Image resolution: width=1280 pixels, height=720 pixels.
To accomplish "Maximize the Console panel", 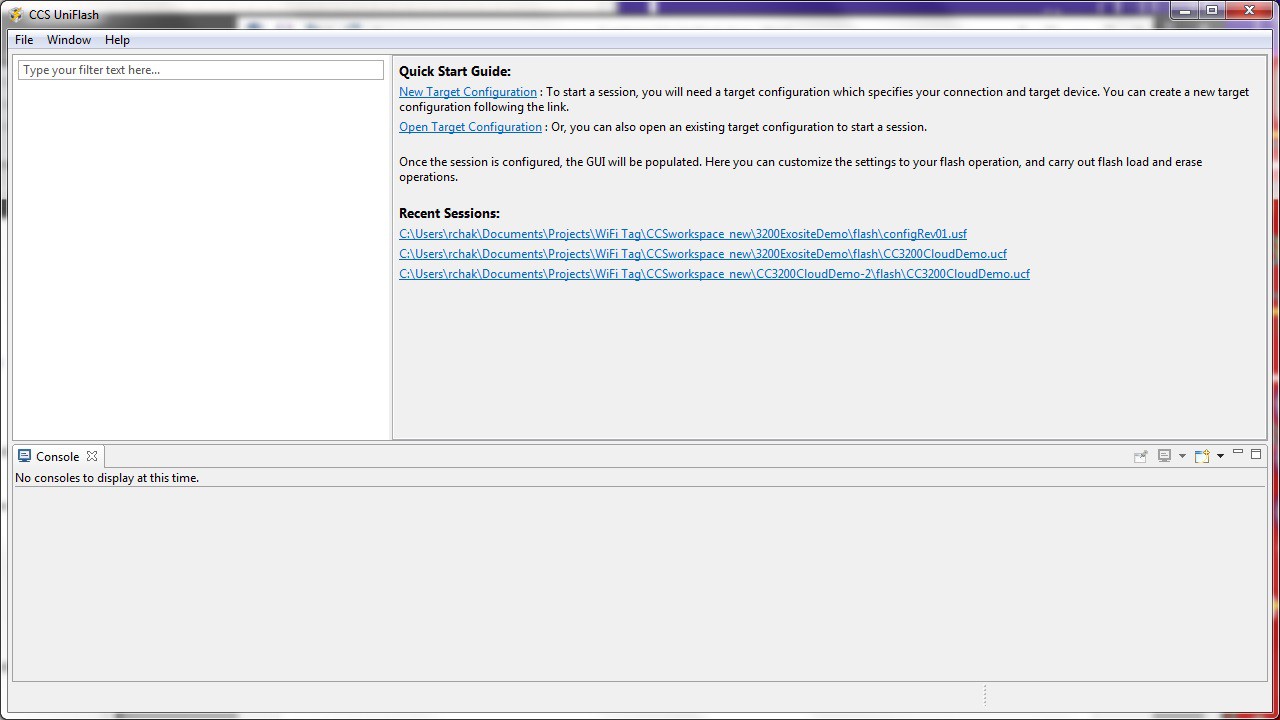I will click(x=1256, y=454).
